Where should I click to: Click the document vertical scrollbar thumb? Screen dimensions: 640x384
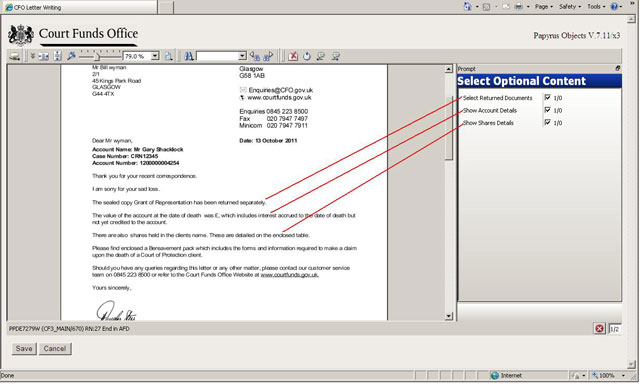449,128
